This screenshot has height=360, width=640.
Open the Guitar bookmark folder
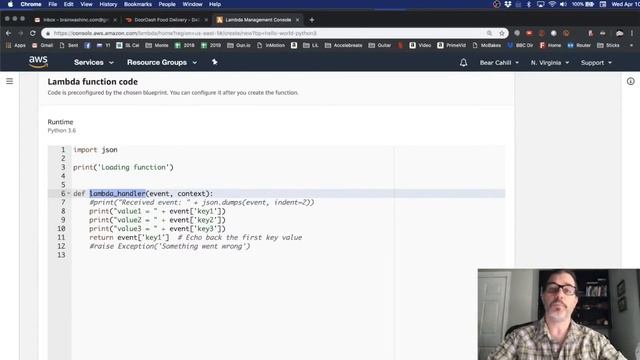380,45
